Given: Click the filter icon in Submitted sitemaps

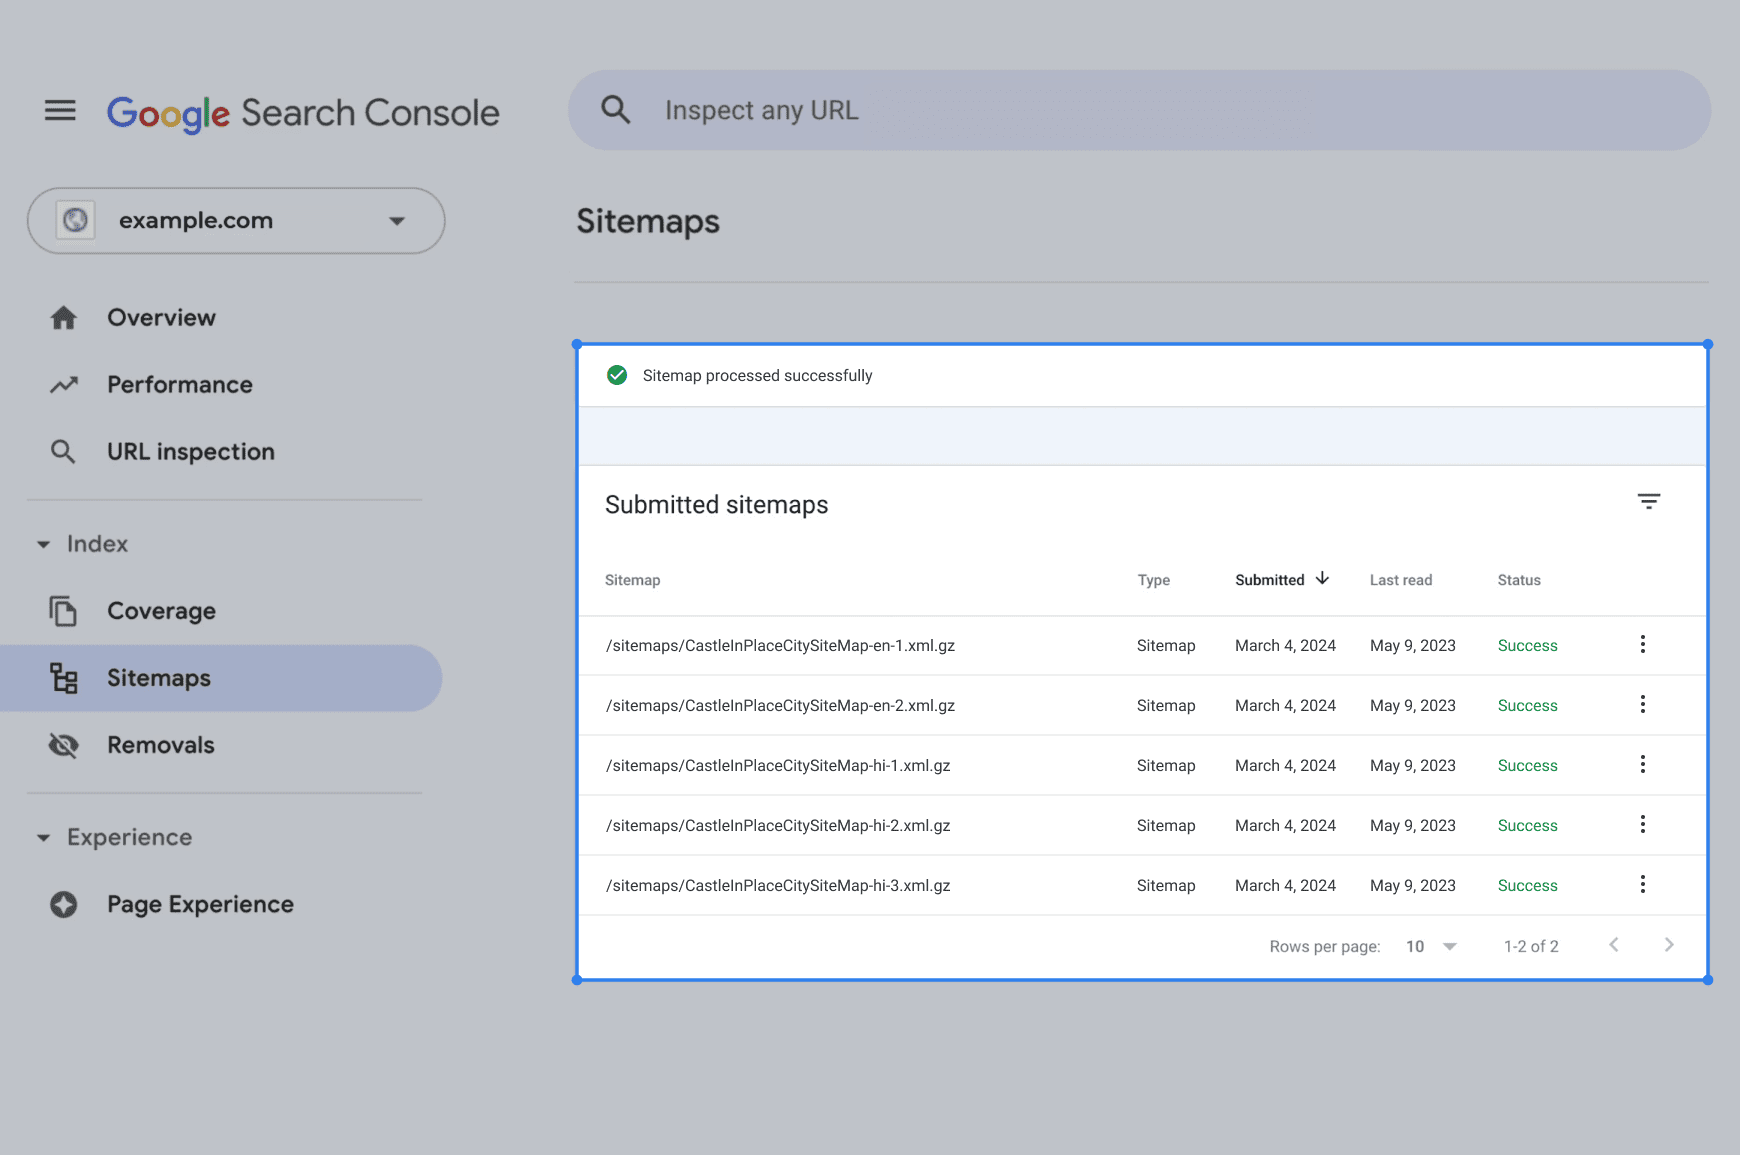Looking at the screenshot, I should [1648, 501].
